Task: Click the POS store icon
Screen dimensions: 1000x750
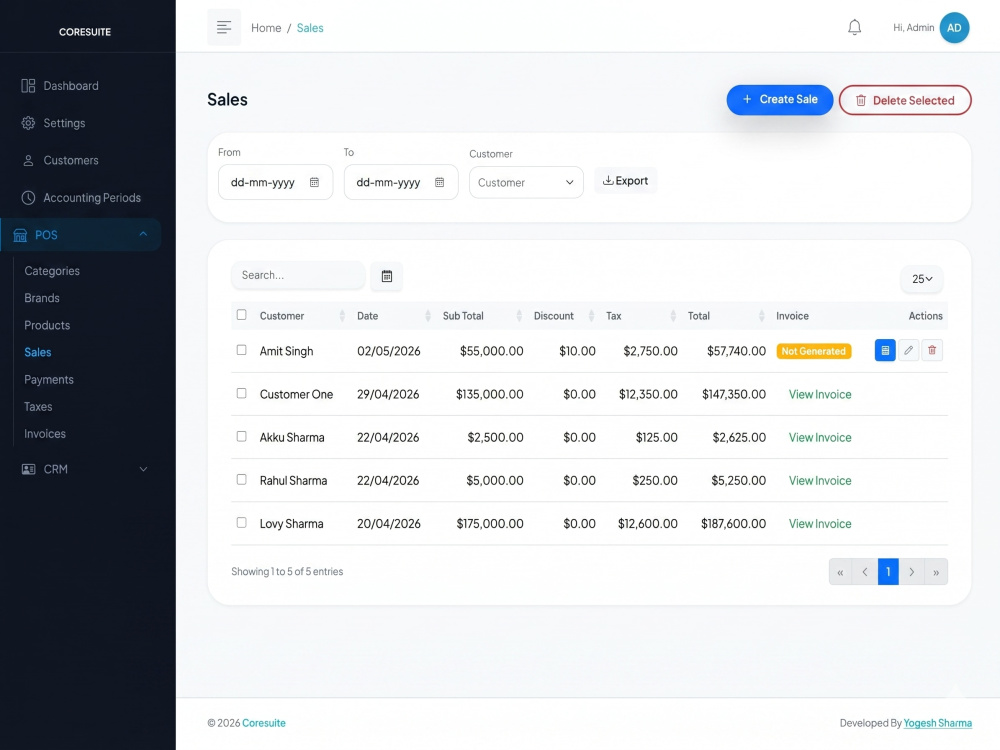Action: (20, 235)
